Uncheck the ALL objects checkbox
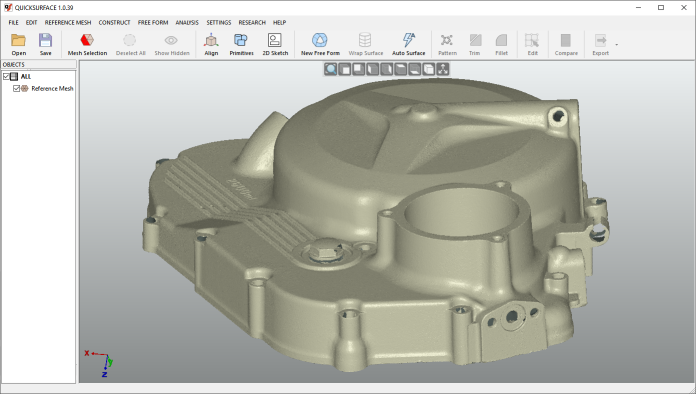This screenshot has width=696, height=394. [x=6, y=77]
